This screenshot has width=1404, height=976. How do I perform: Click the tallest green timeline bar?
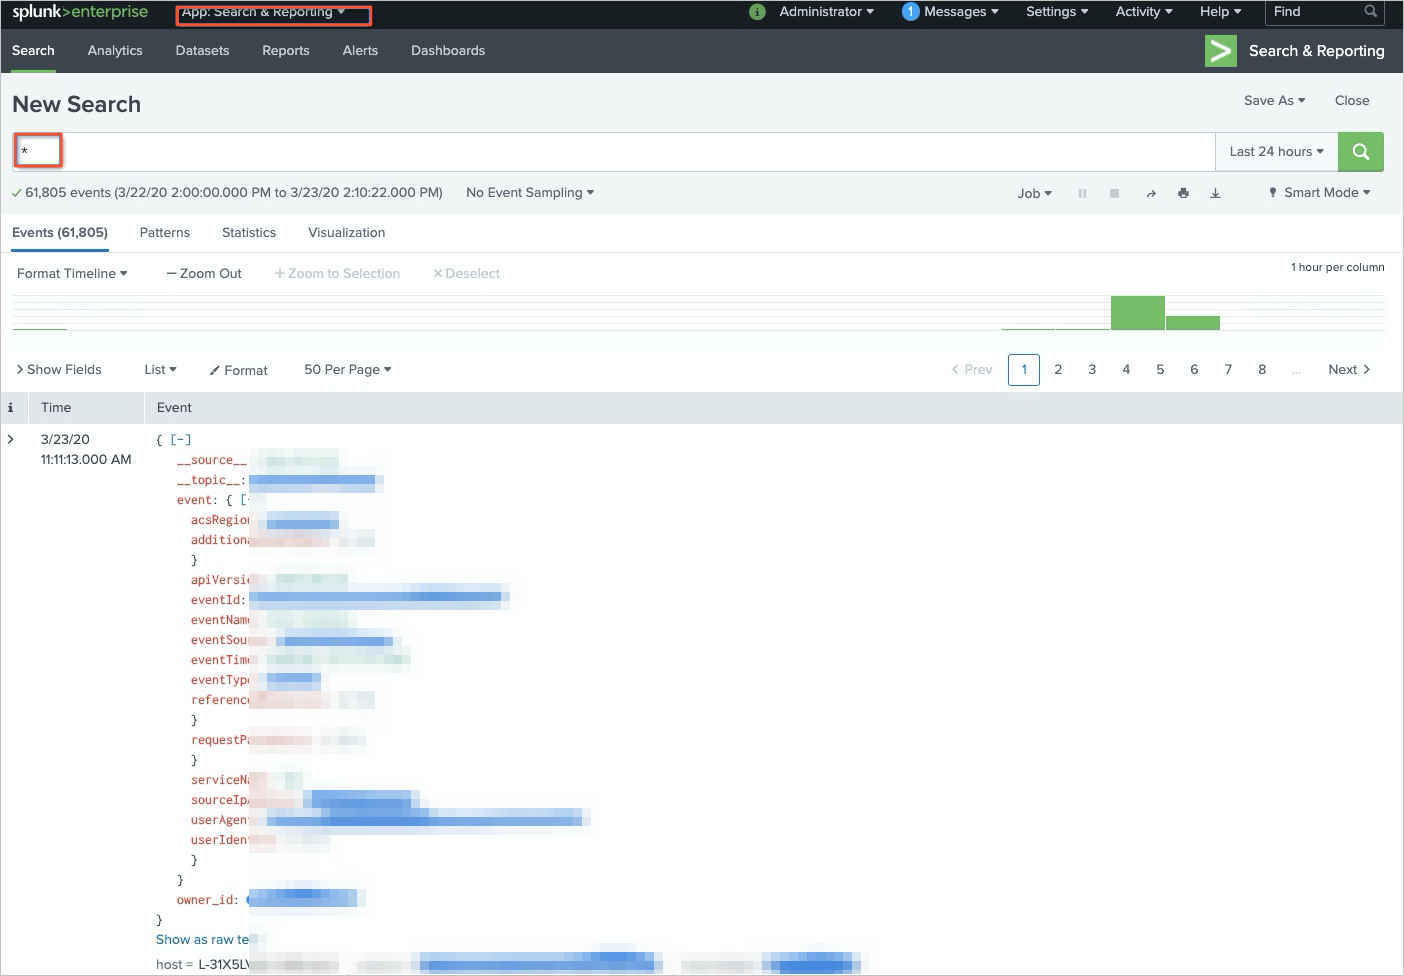click(1137, 312)
